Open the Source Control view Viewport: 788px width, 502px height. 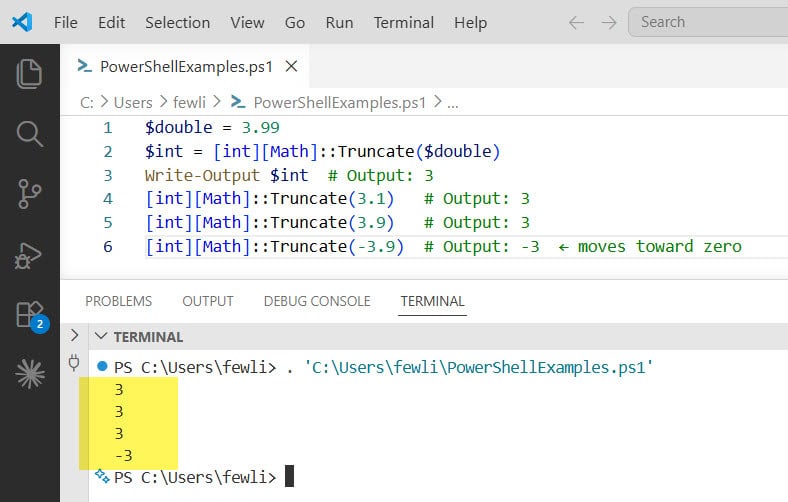point(29,194)
